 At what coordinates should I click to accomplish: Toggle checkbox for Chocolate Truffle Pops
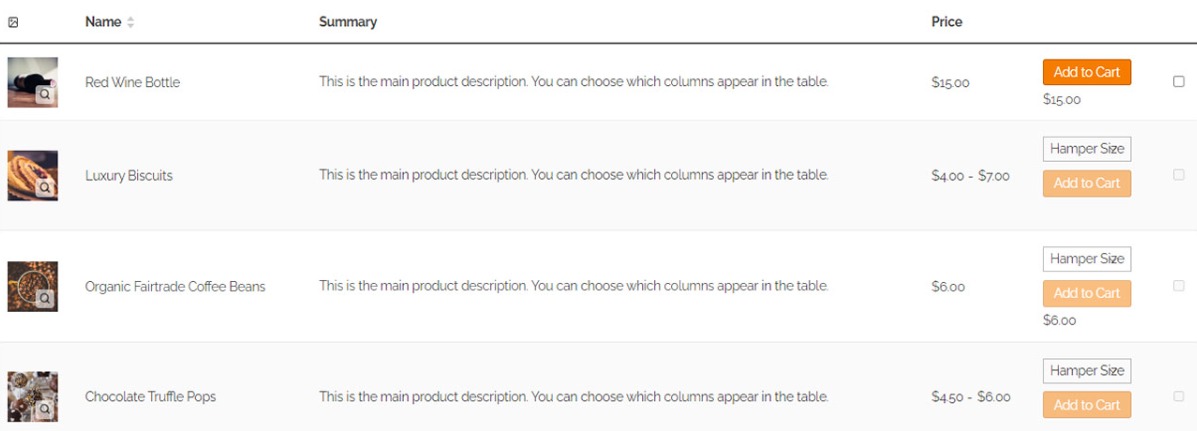point(1178,397)
